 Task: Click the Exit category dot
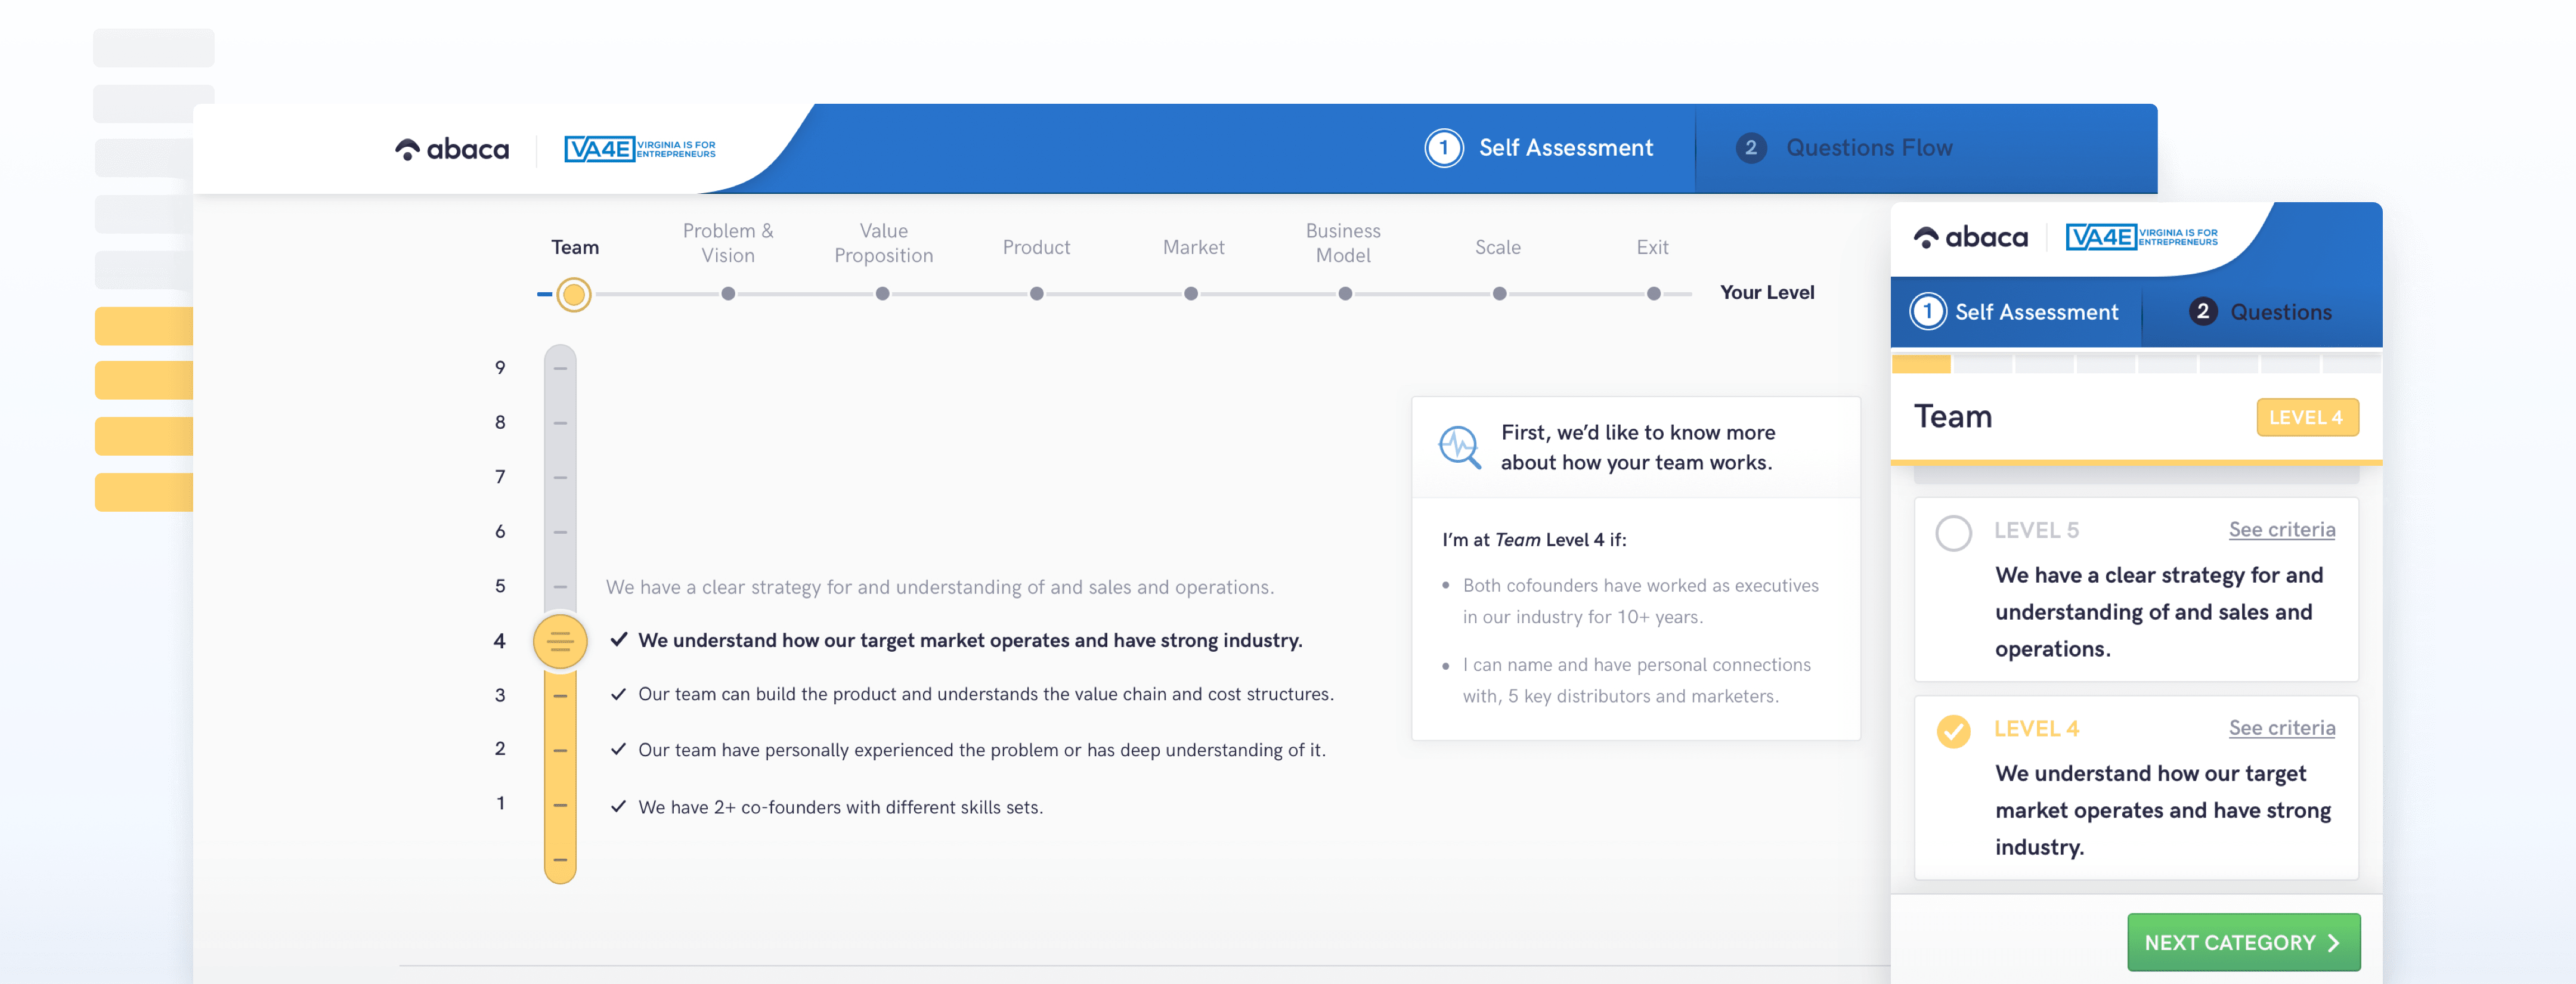tap(1654, 294)
